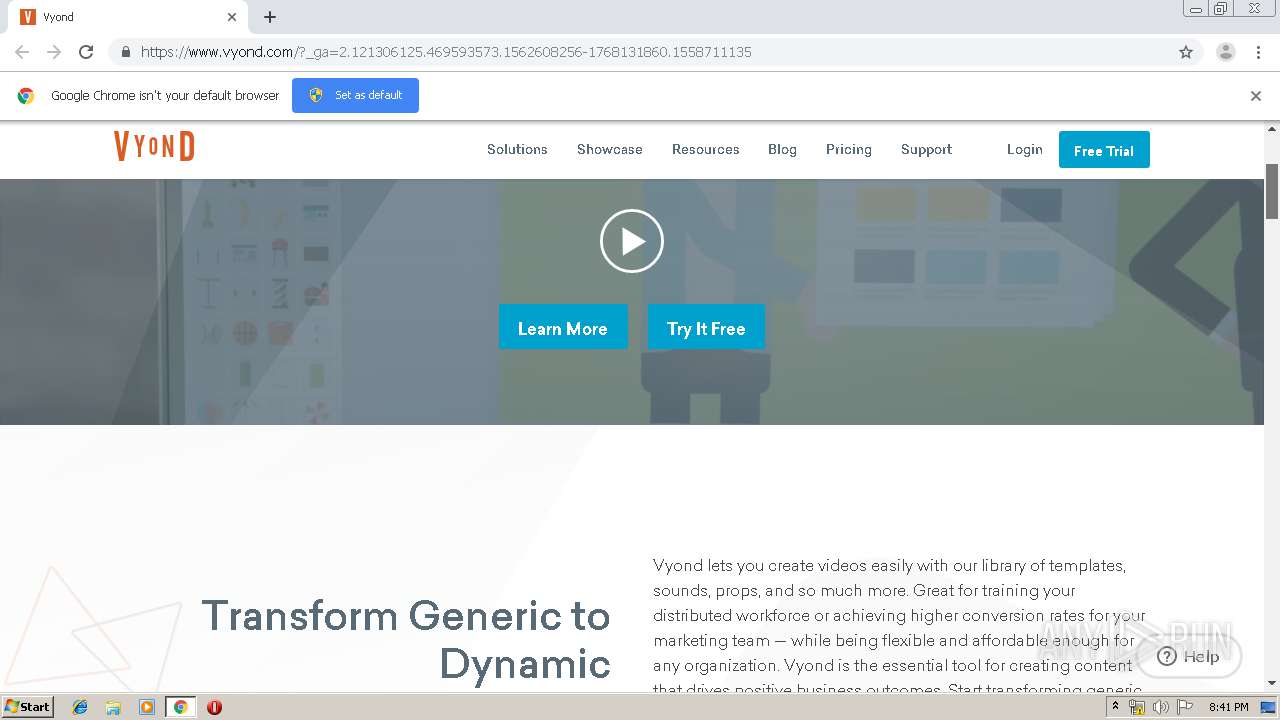Click the 'Transform Generic to Dynamic' heading
The width and height of the screenshot is (1280, 720).
[406, 639]
